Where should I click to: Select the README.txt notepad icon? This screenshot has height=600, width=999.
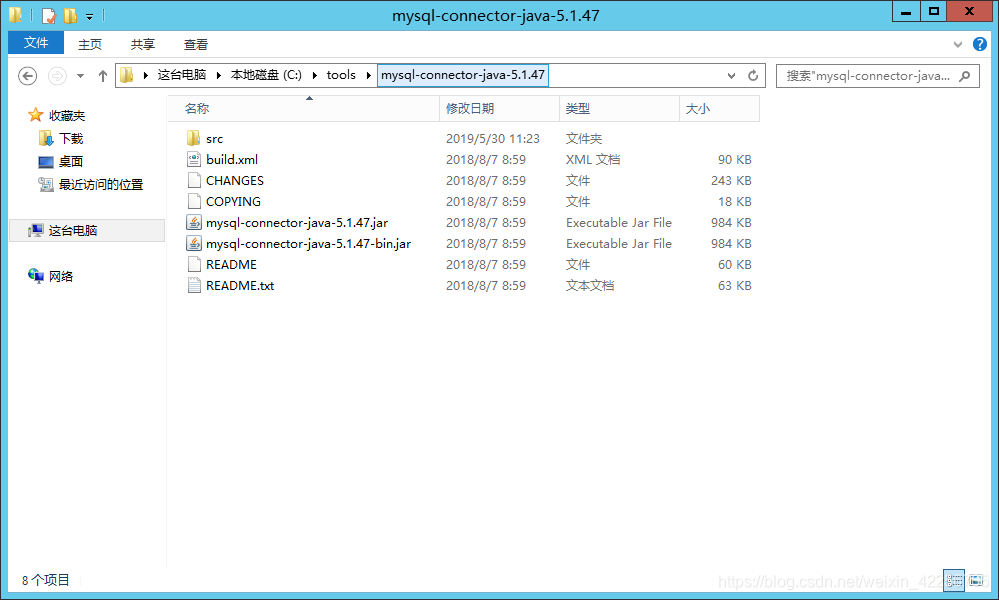194,285
